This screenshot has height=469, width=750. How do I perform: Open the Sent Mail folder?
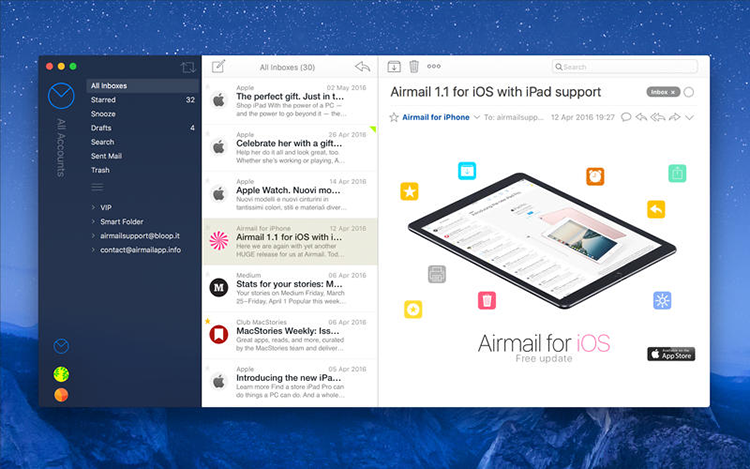[106, 156]
